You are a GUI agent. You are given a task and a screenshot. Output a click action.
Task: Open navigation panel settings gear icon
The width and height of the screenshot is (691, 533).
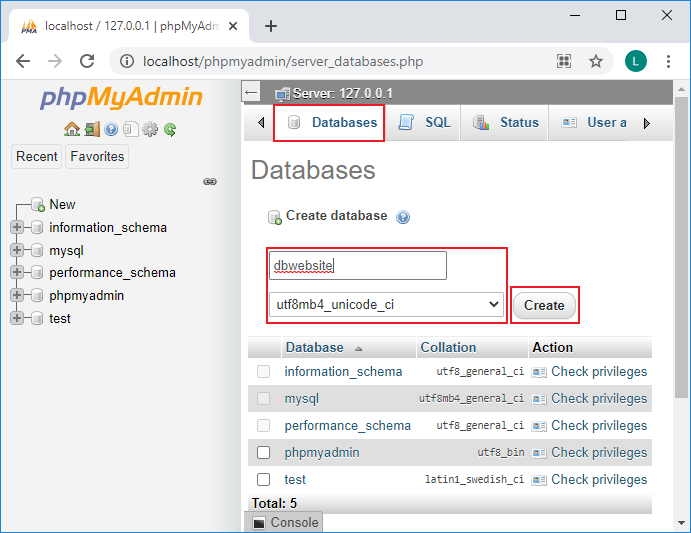tap(150, 129)
